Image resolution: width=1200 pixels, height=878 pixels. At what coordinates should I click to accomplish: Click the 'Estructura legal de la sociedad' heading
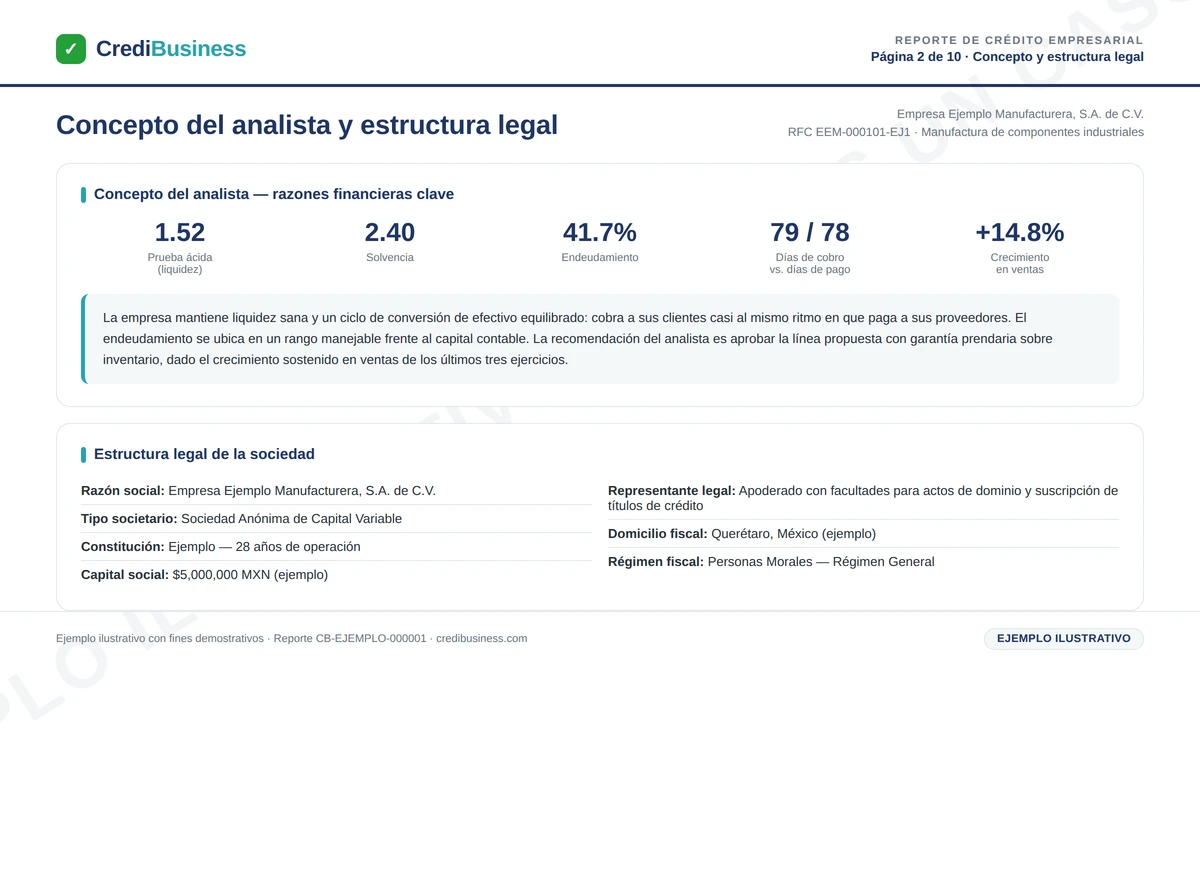(x=204, y=454)
